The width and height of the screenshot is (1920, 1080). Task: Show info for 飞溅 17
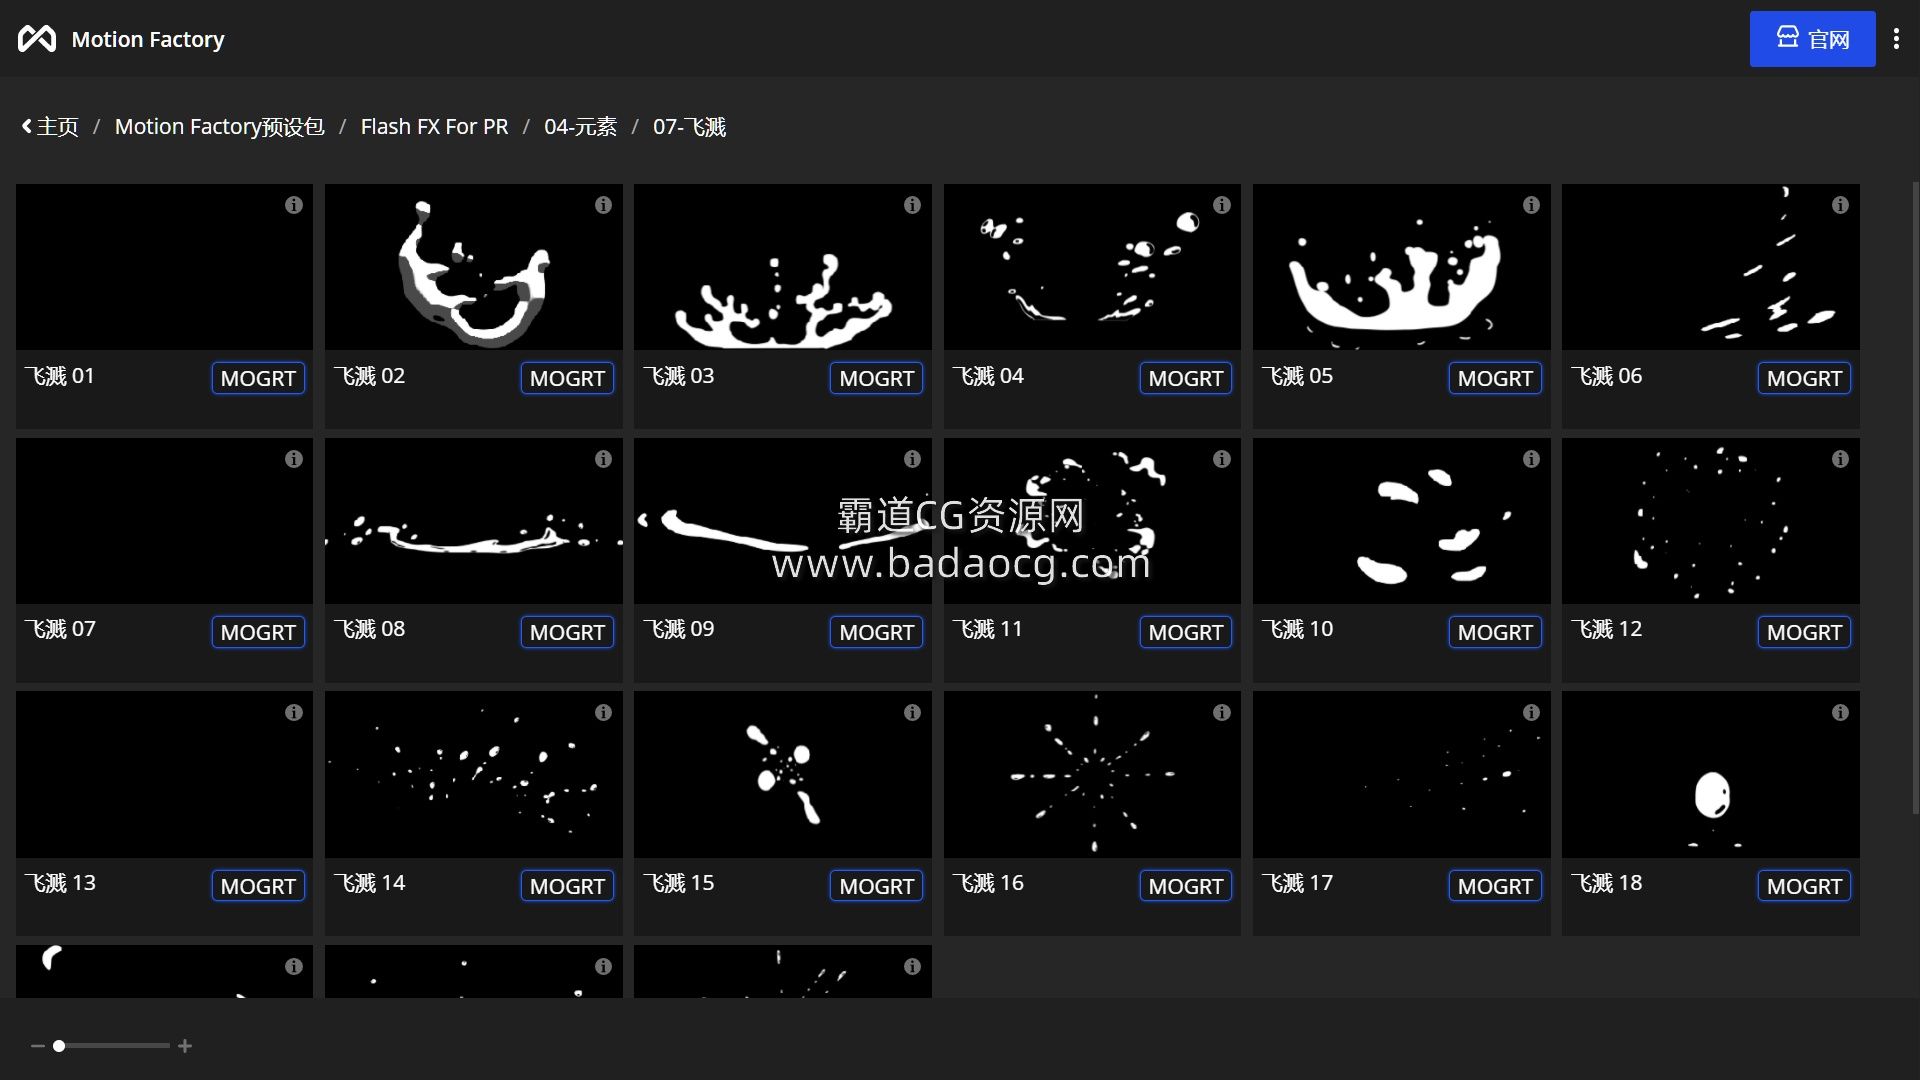point(1531,713)
